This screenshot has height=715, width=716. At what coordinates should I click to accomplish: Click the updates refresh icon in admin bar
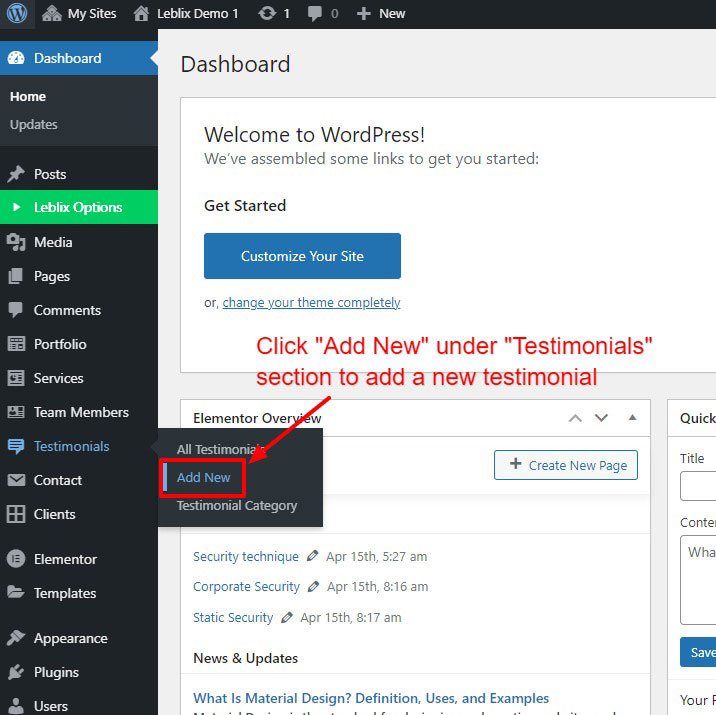[x=267, y=14]
